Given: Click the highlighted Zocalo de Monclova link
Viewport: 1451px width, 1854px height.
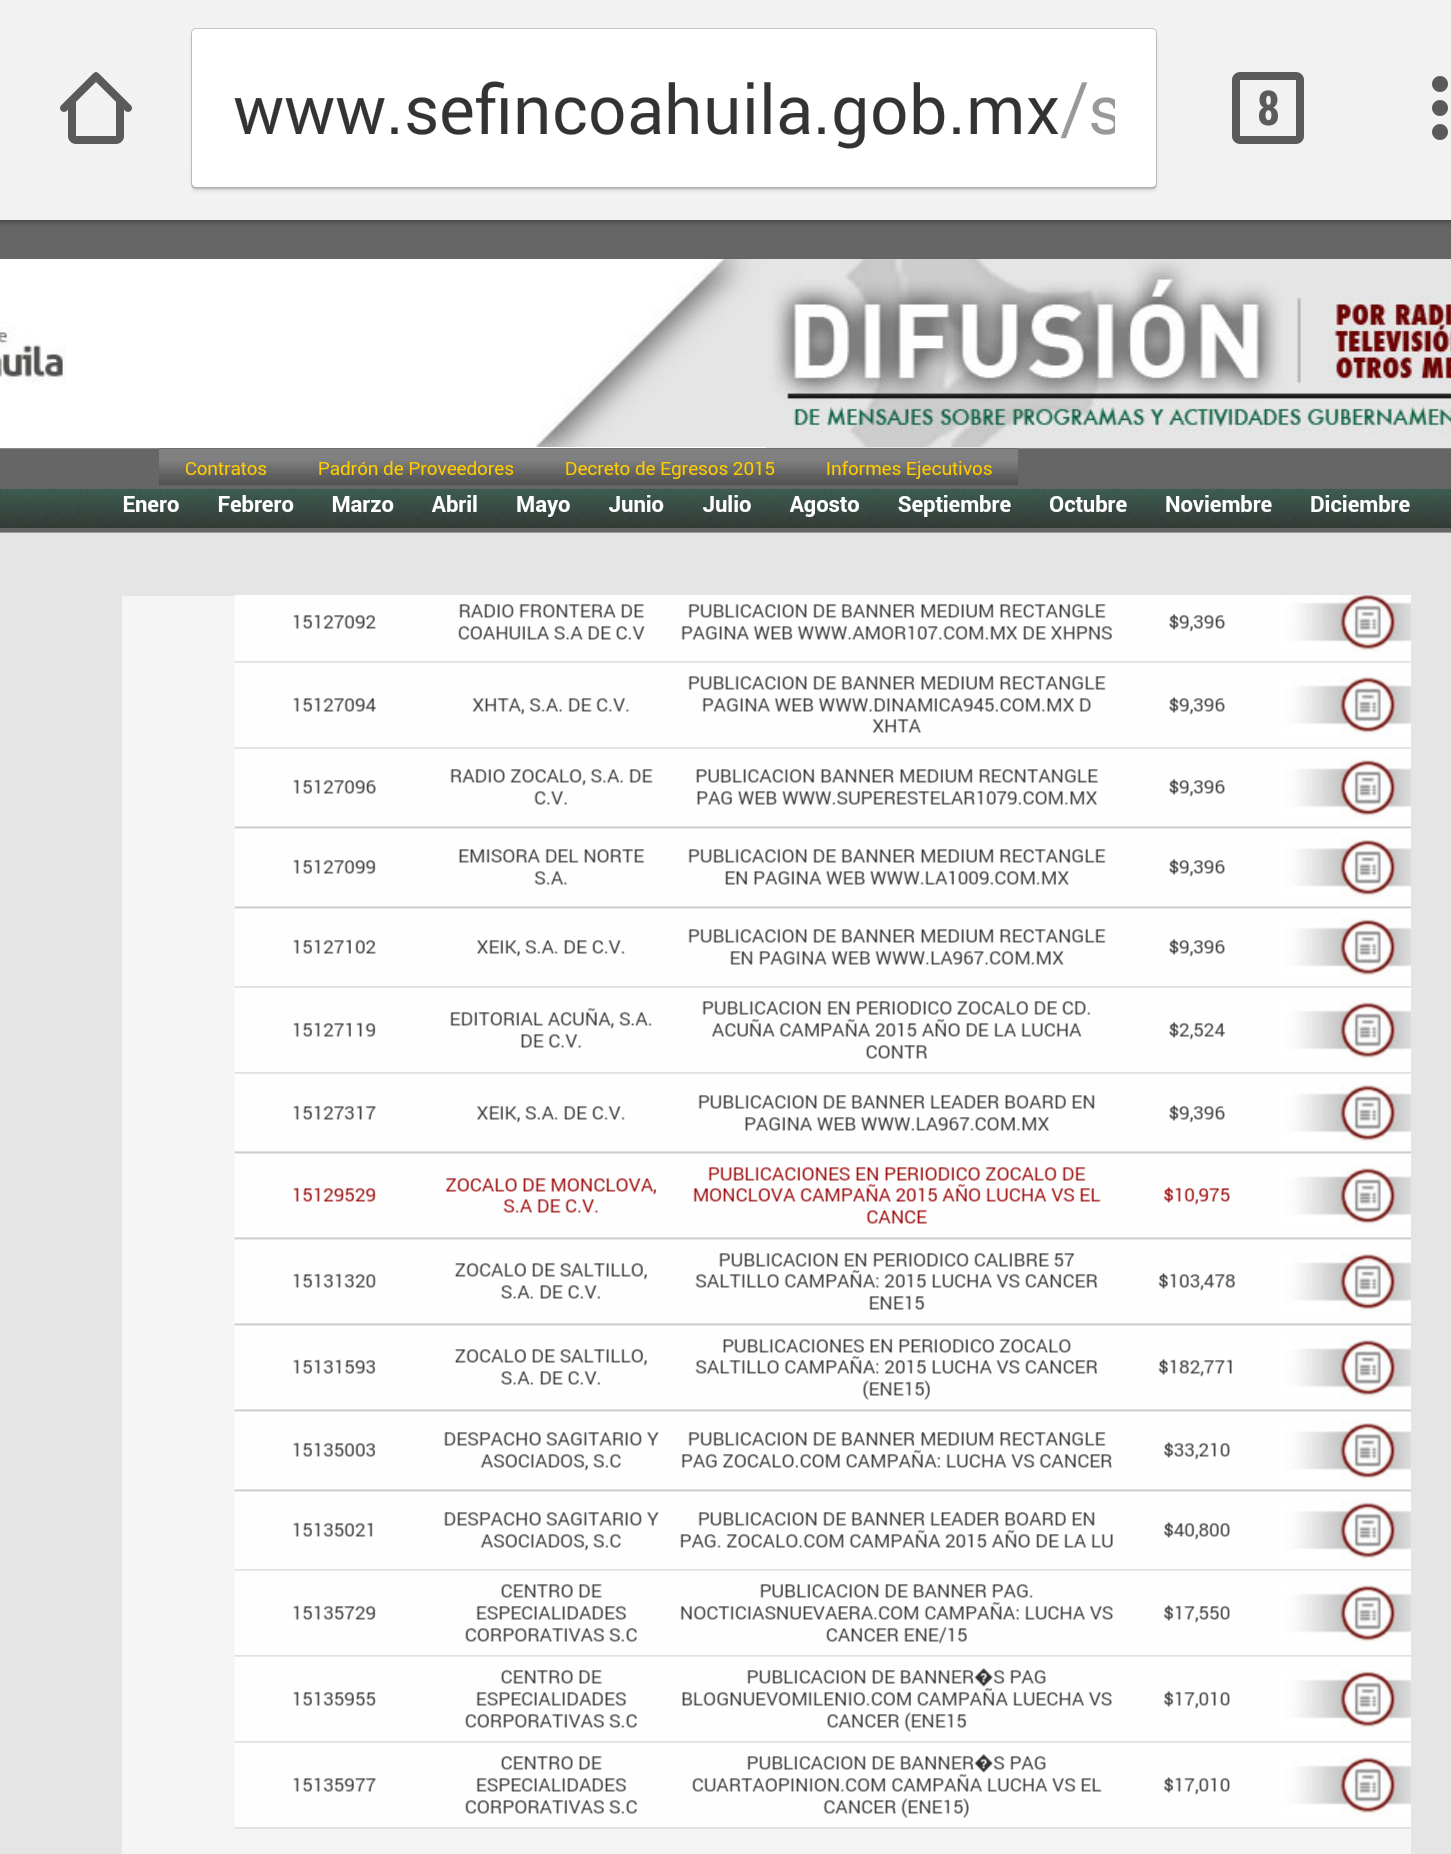Looking at the screenshot, I should click(x=550, y=1195).
